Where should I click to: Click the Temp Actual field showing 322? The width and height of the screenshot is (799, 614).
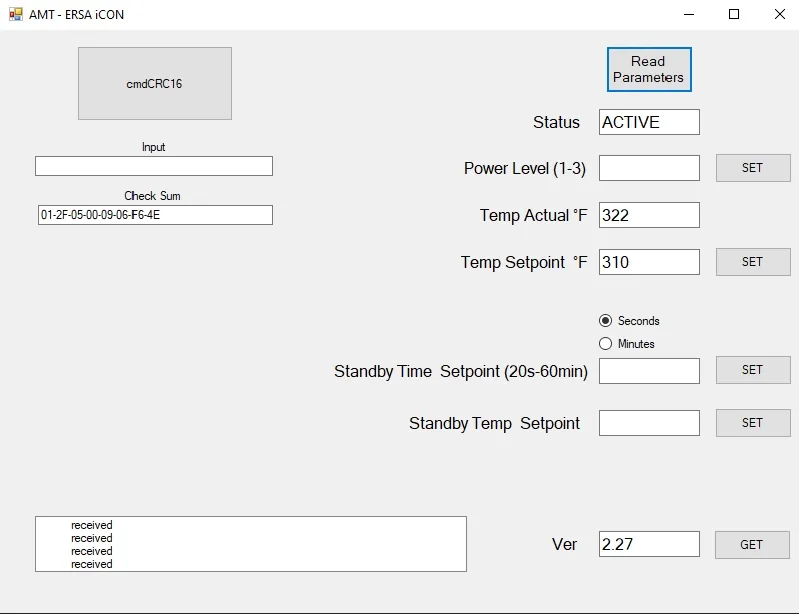click(649, 215)
